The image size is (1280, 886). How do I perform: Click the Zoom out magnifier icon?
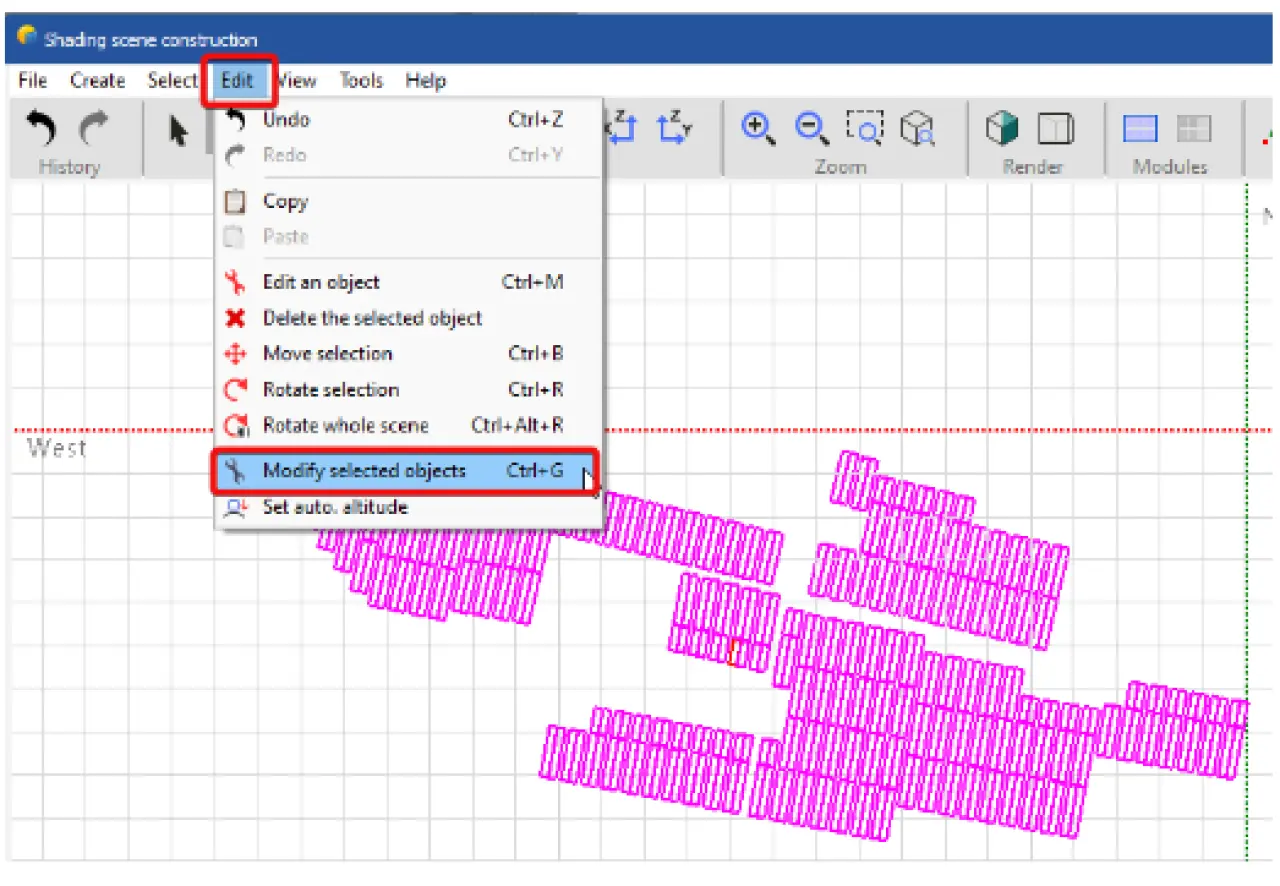[811, 127]
